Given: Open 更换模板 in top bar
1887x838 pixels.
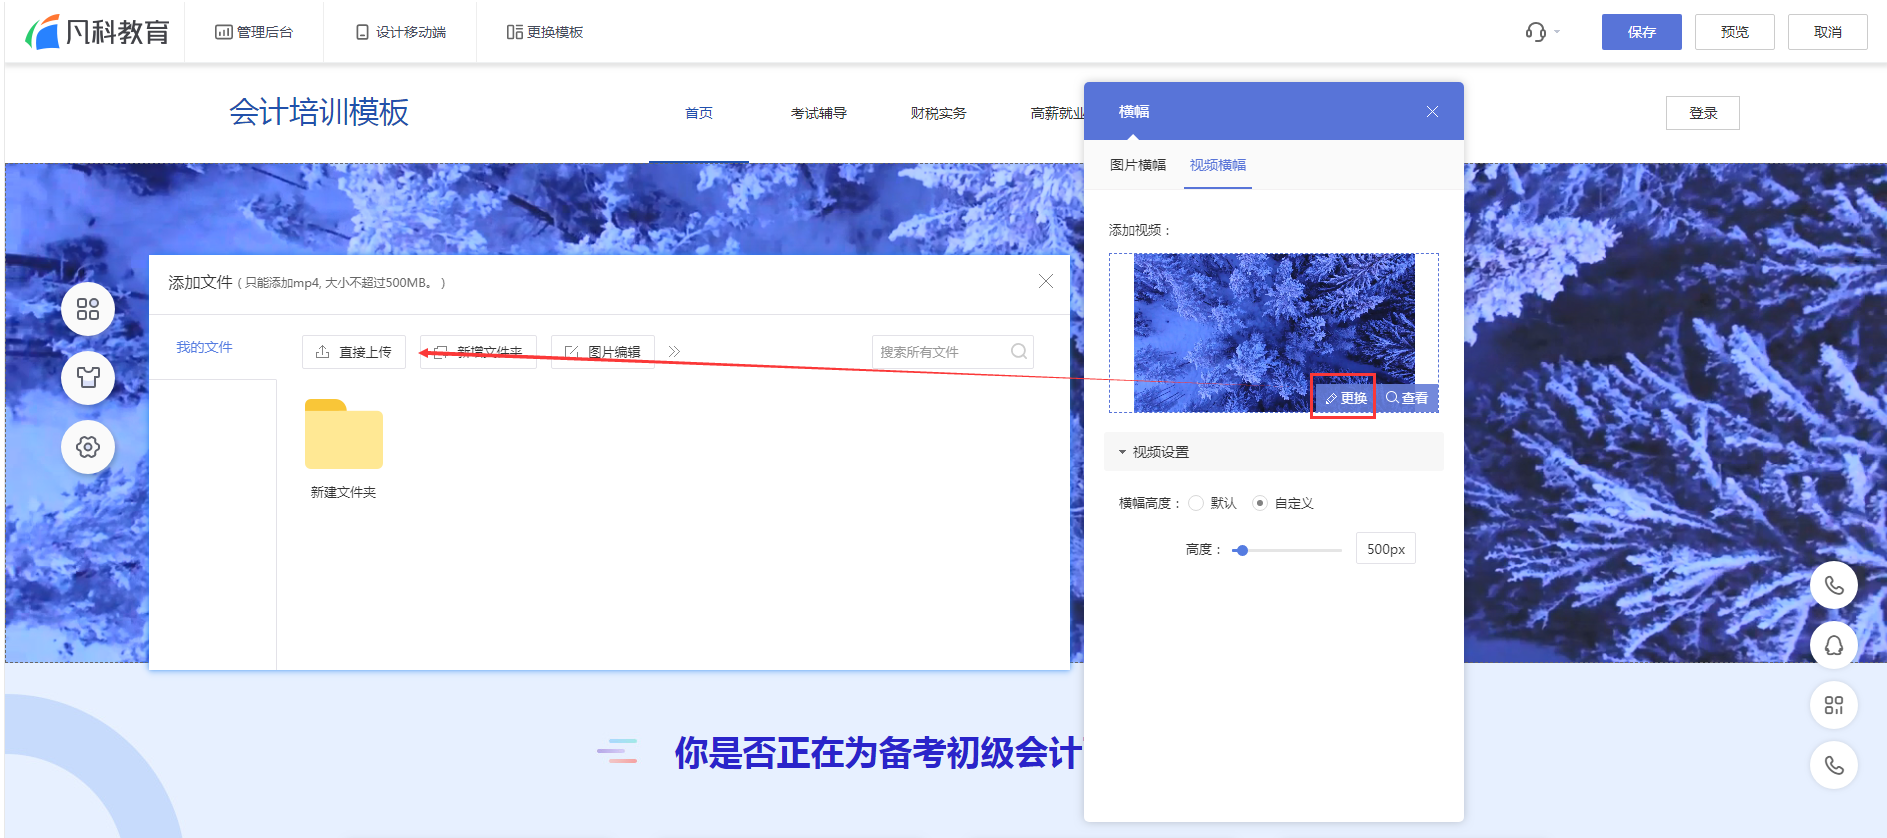Looking at the screenshot, I should [545, 32].
